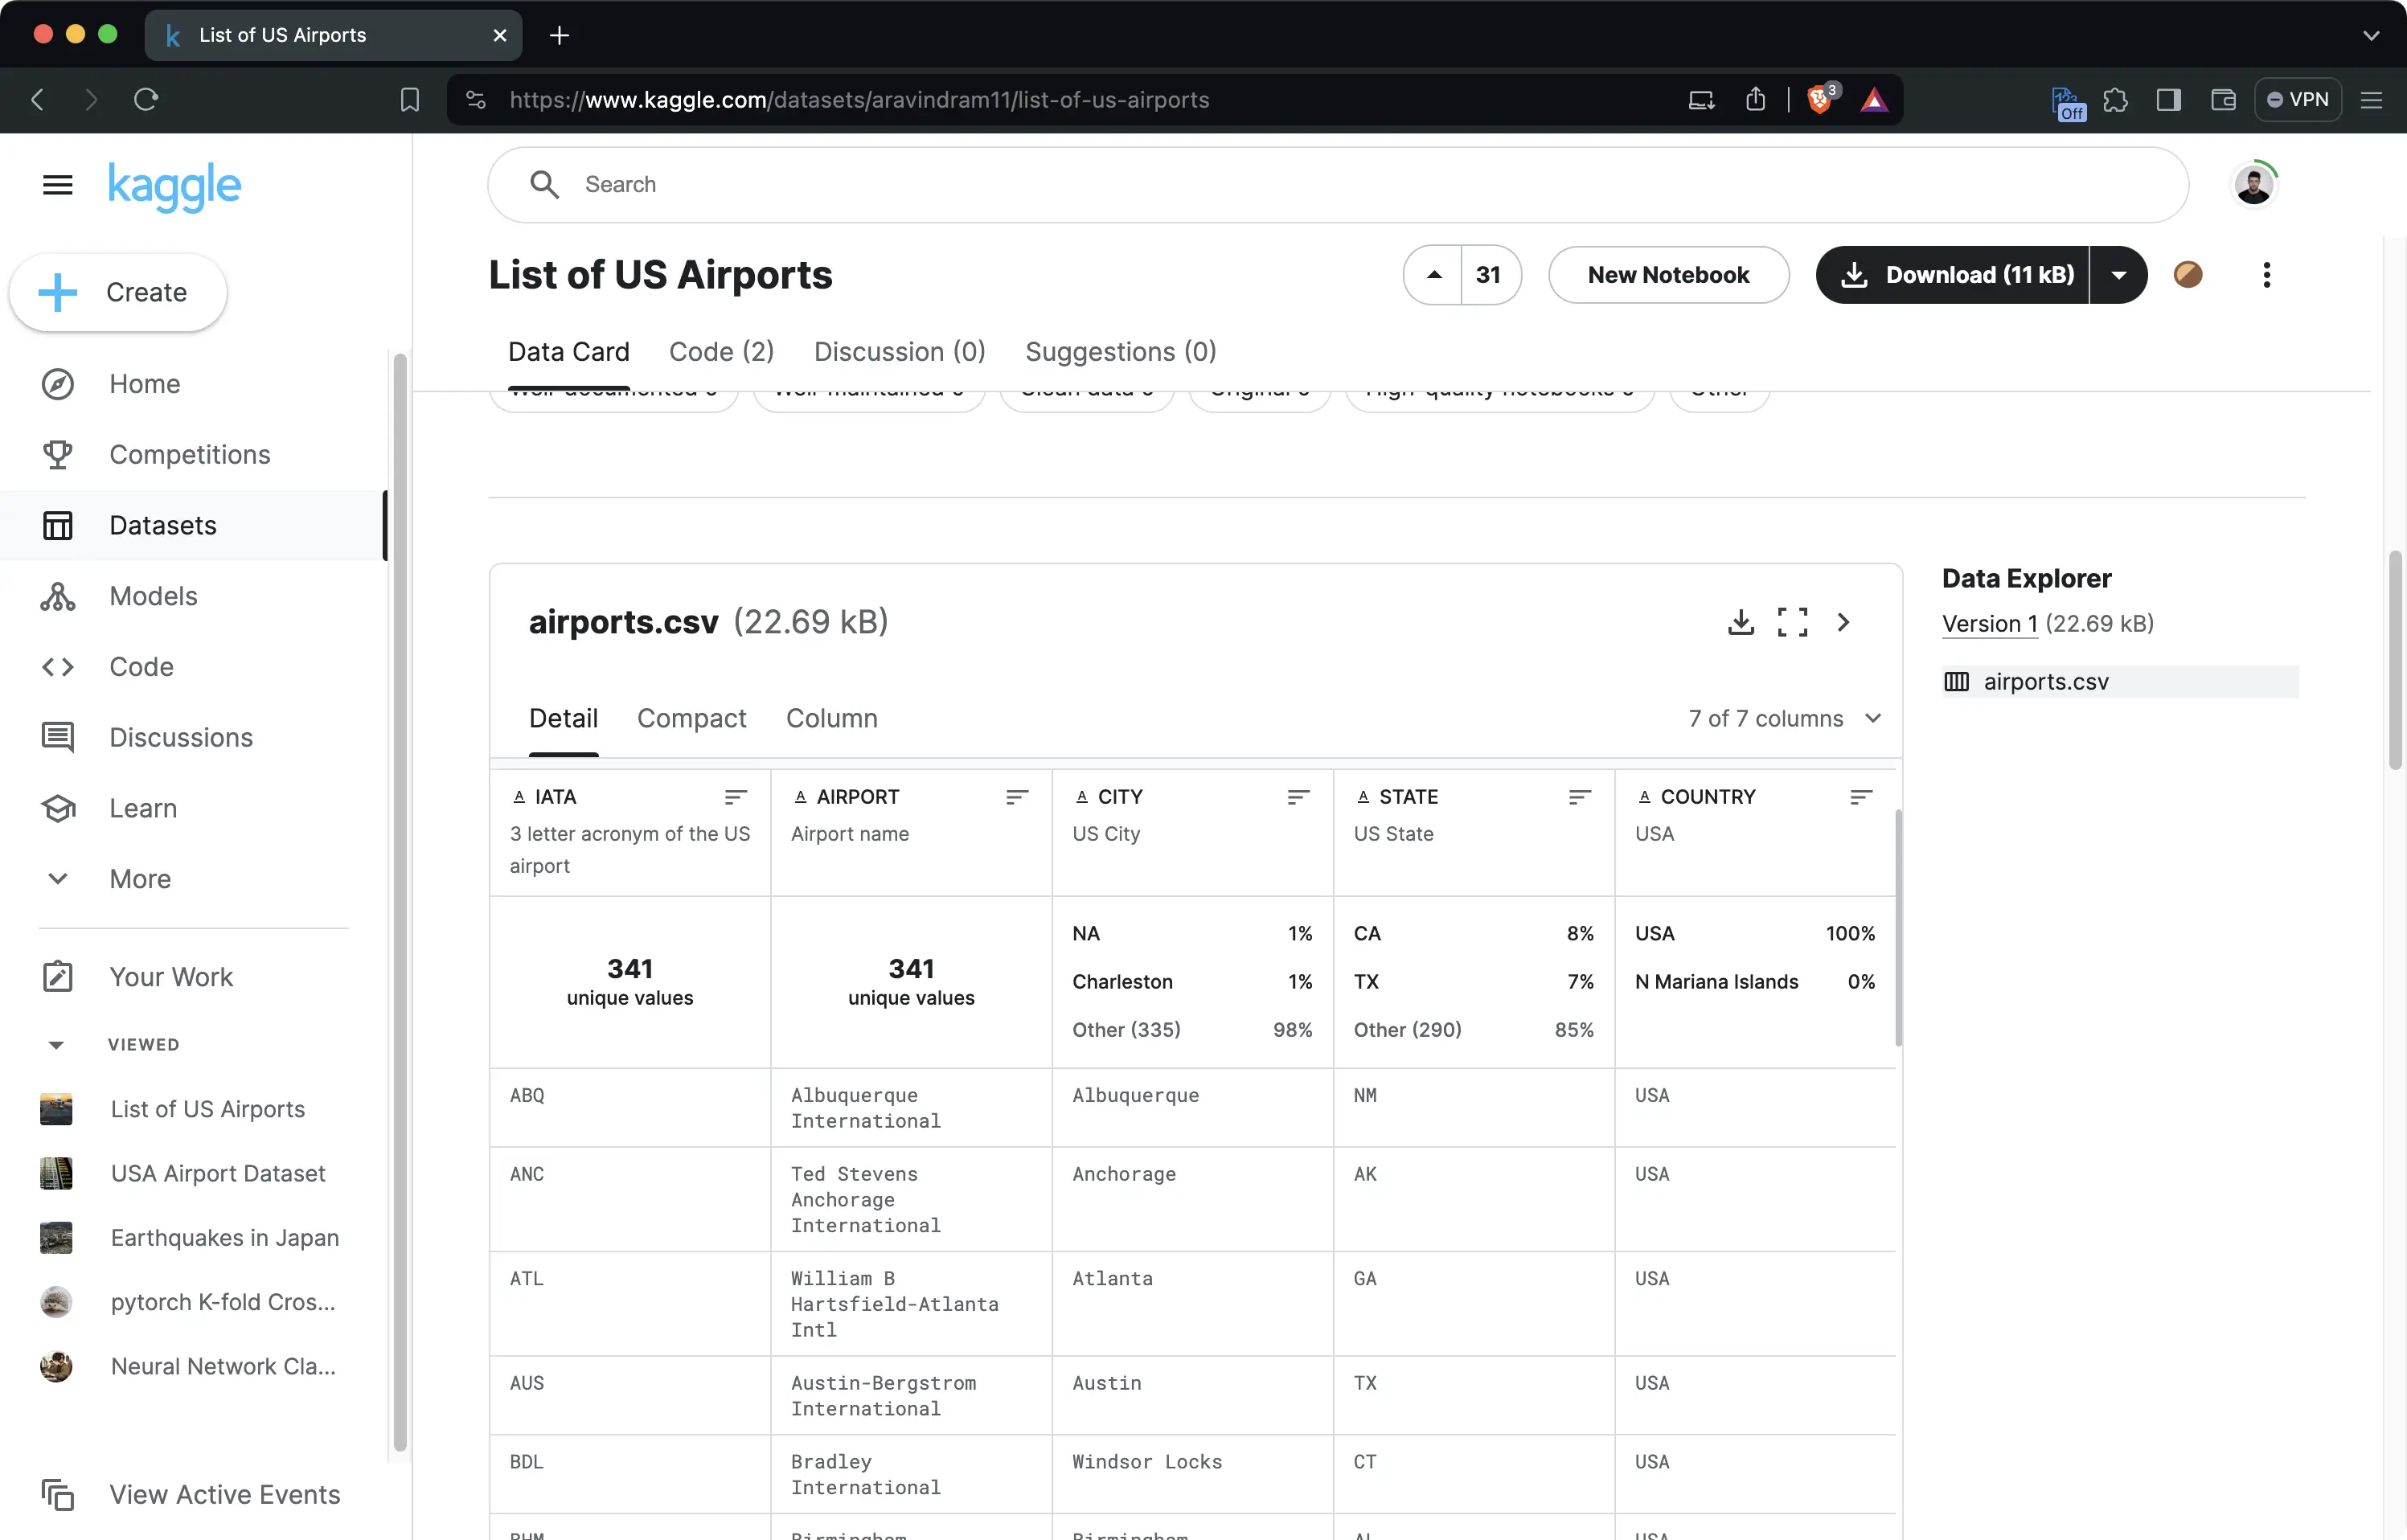Click the table's vertical scrollbar
The width and height of the screenshot is (2407, 1540).
coord(1897,927)
